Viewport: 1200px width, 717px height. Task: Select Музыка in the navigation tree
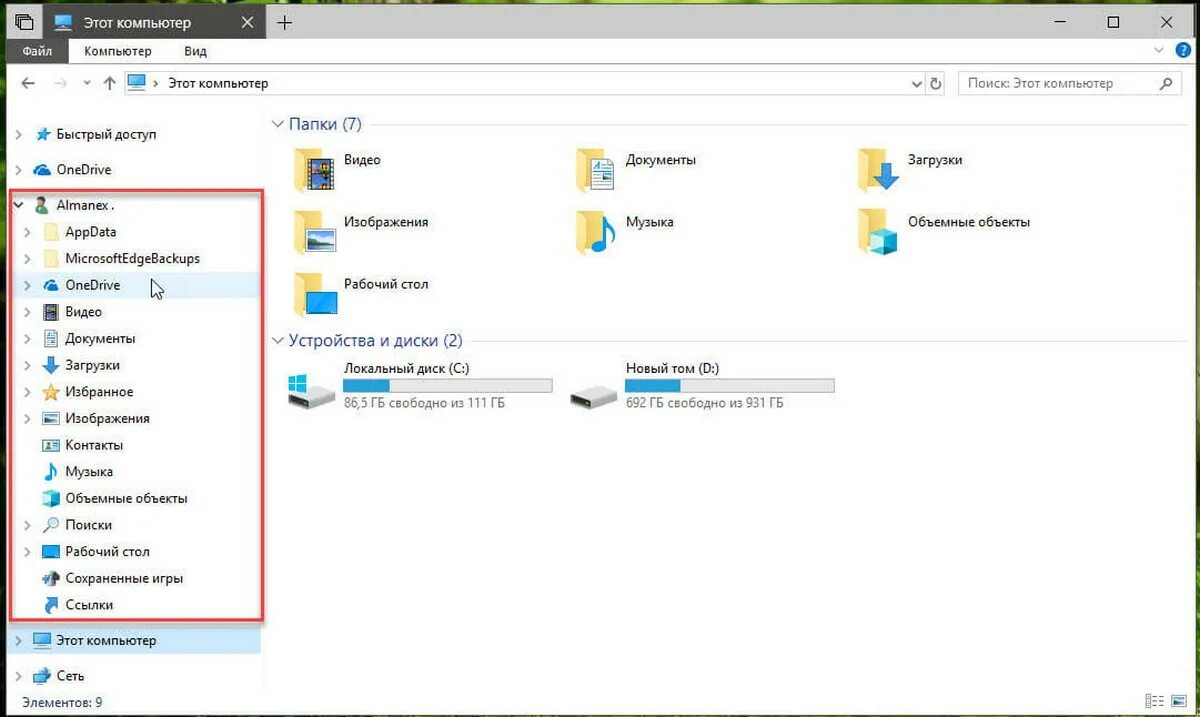(x=89, y=471)
